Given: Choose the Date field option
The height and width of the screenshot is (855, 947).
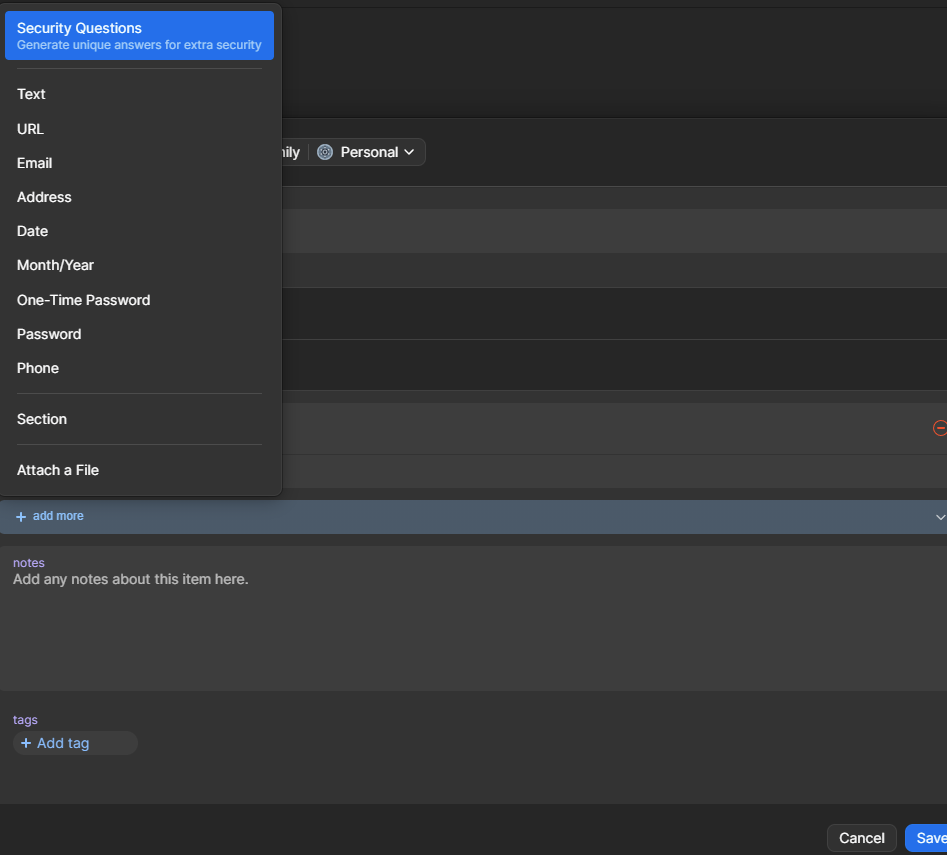Looking at the screenshot, I should (33, 231).
